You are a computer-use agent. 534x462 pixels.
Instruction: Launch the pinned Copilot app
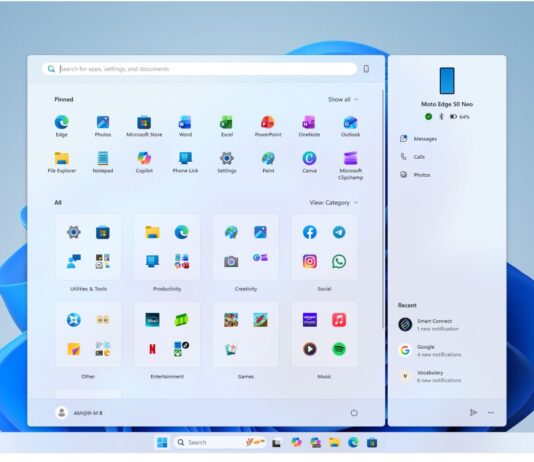click(x=144, y=162)
